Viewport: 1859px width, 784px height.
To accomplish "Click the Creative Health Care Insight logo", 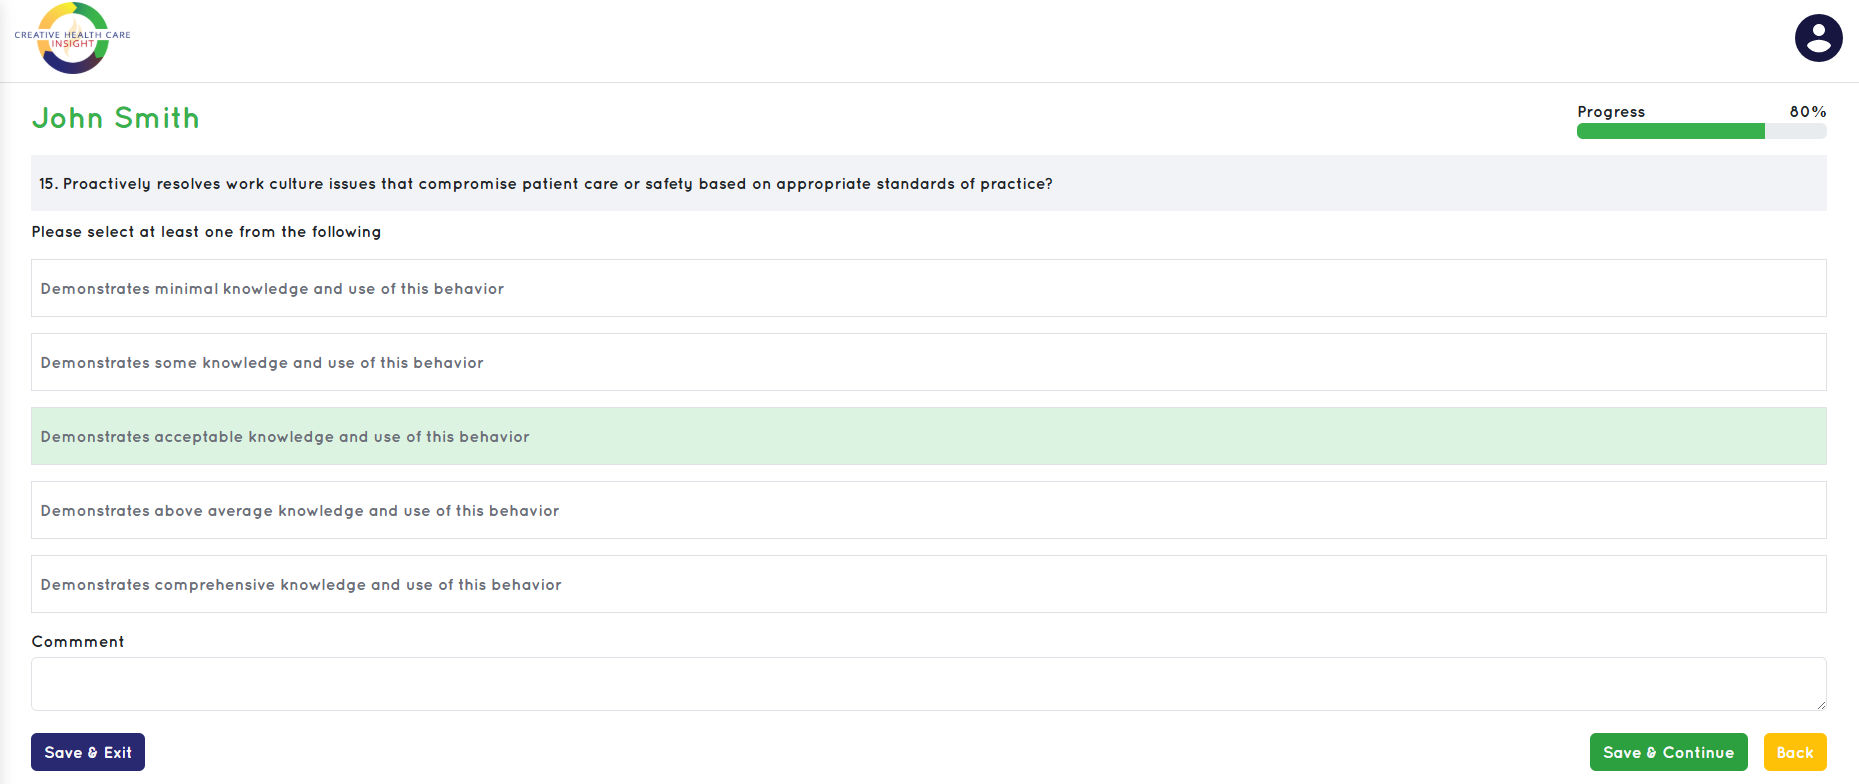I will 72,38.
